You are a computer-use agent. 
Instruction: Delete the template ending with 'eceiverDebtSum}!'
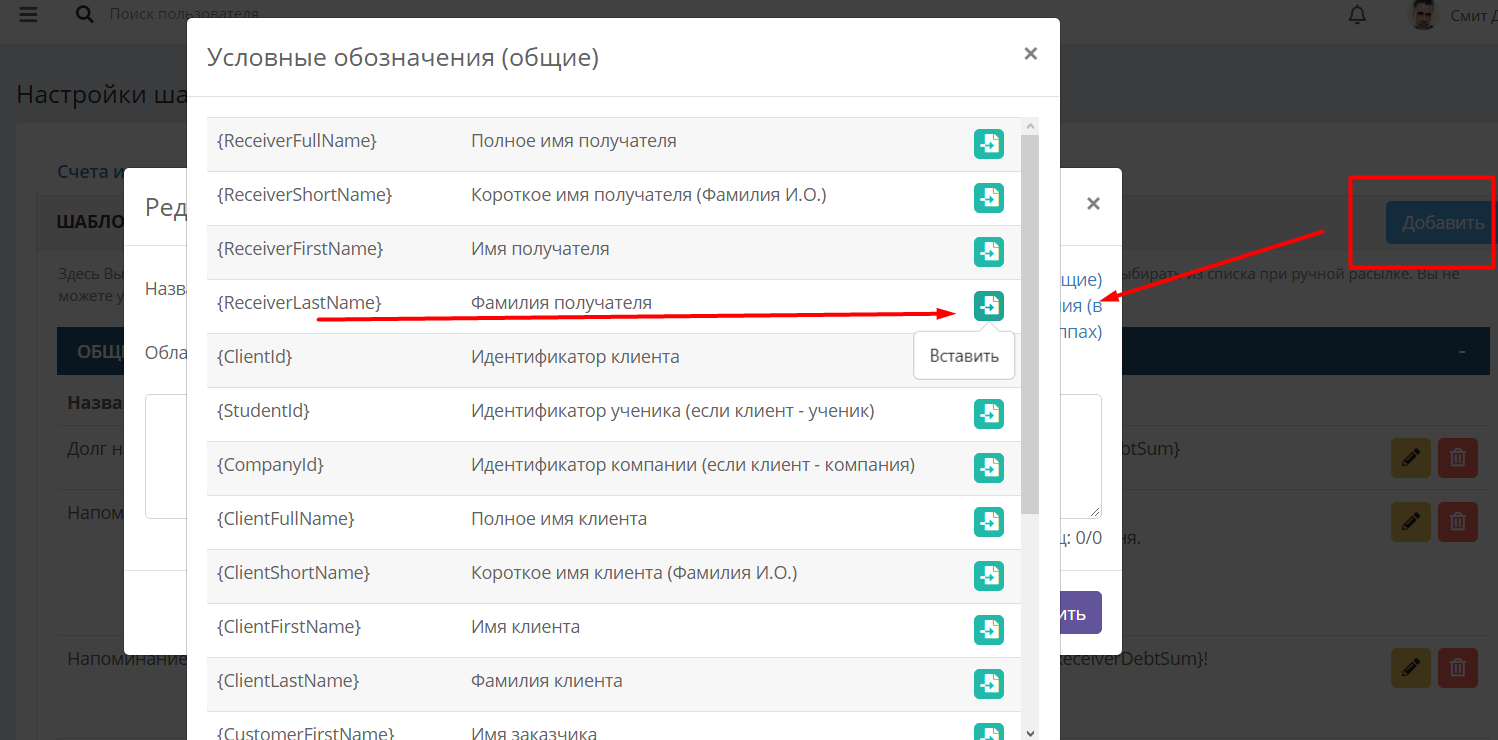tap(1458, 667)
